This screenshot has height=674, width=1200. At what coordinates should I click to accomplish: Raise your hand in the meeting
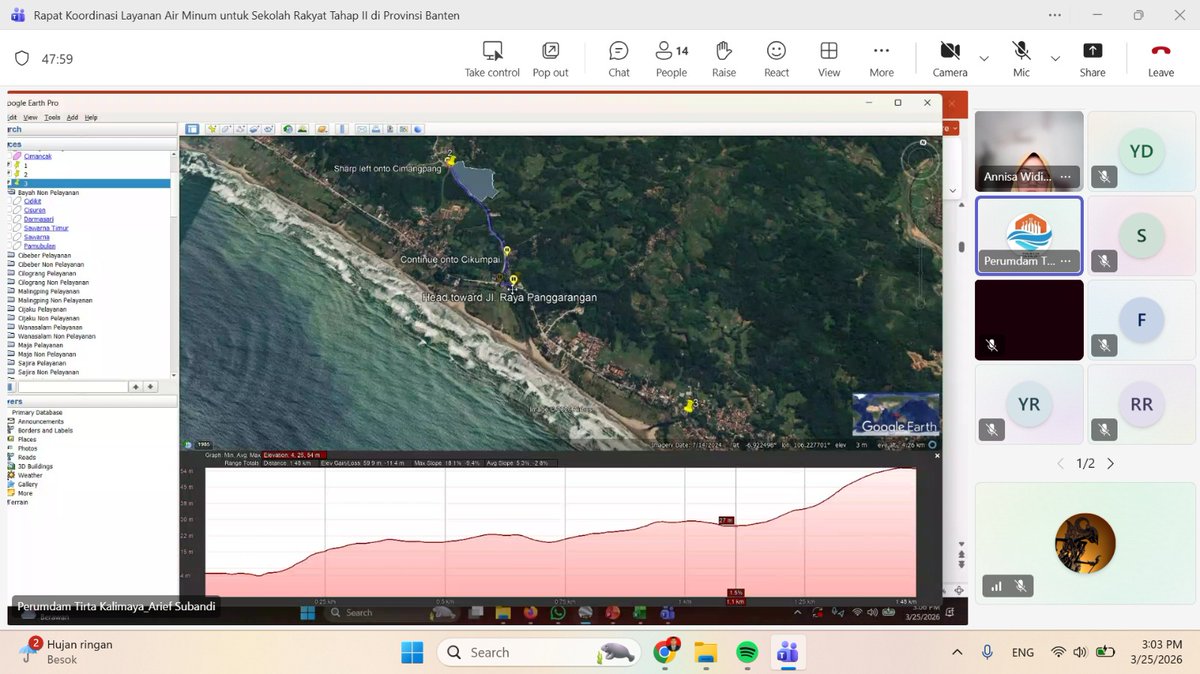click(x=724, y=59)
